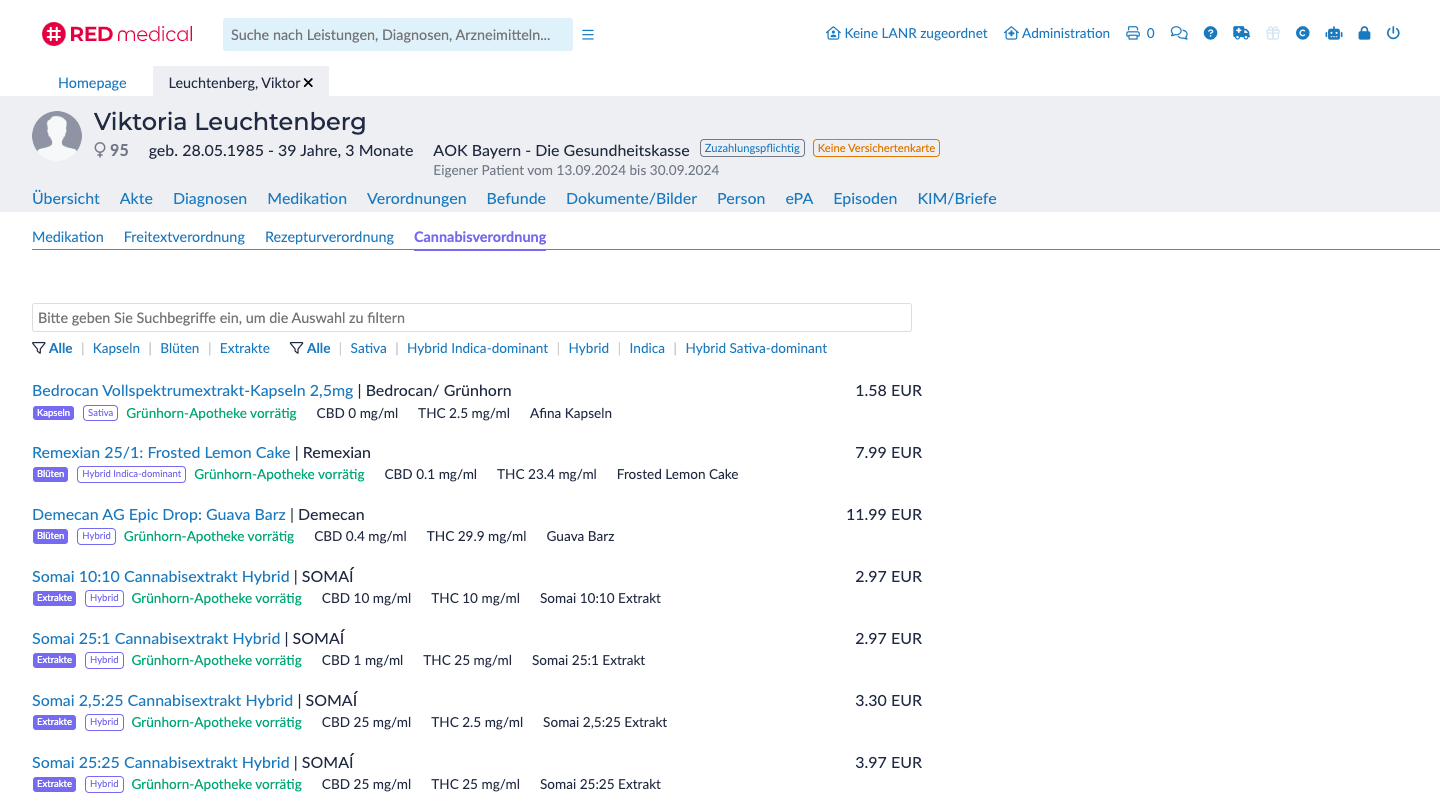Open the robot assistant icon

1333,33
